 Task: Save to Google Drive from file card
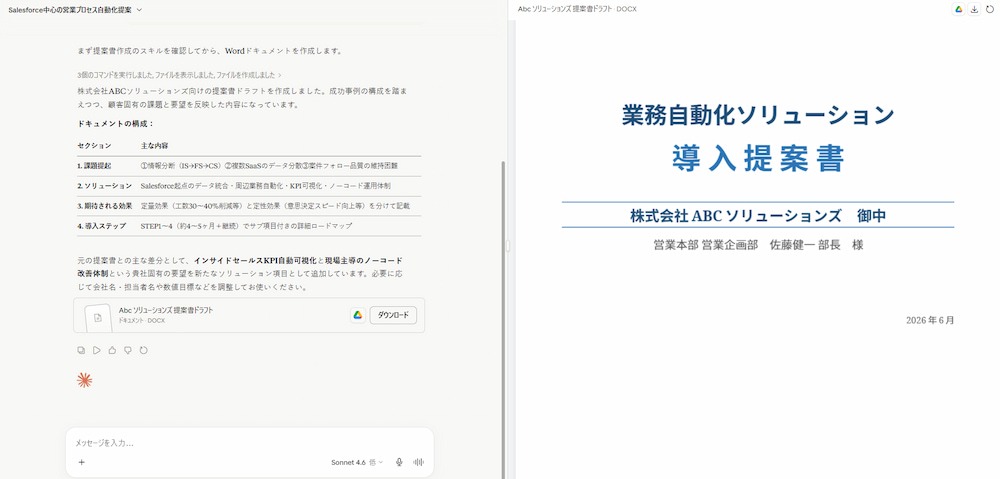pyautogui.click(x=358, y=315)
